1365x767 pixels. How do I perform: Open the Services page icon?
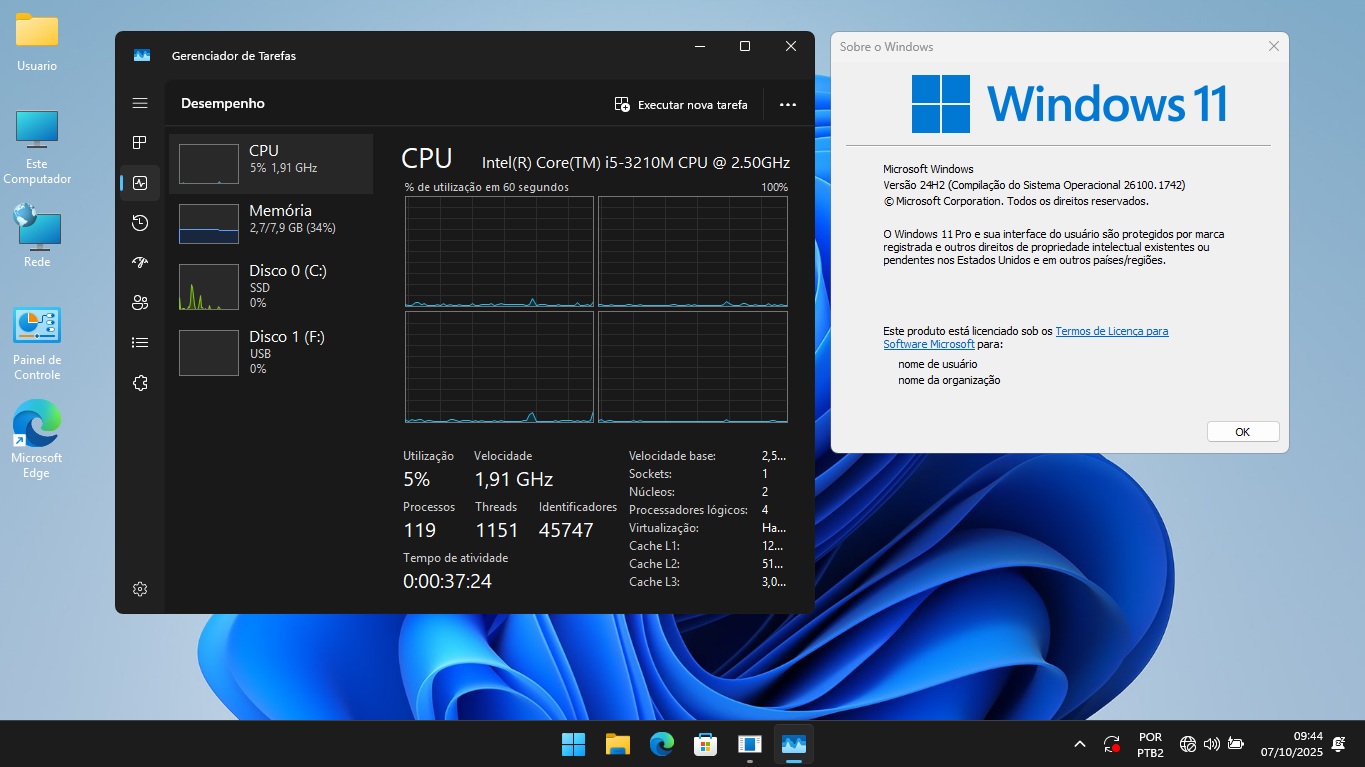pyautogui.click(x=140, y=383)
